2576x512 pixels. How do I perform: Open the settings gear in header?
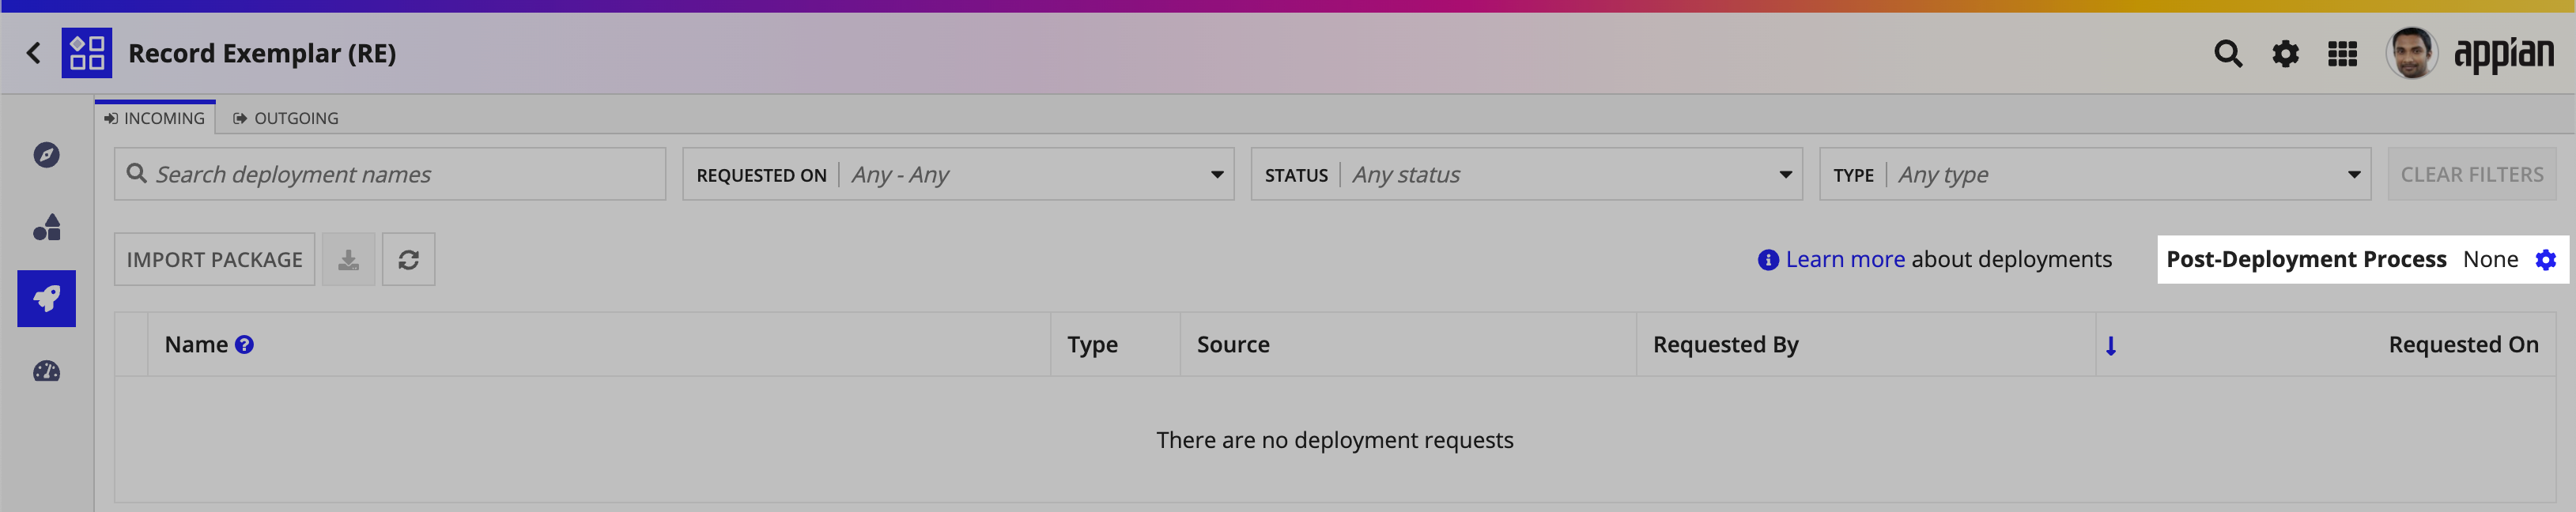point(2285,54)
